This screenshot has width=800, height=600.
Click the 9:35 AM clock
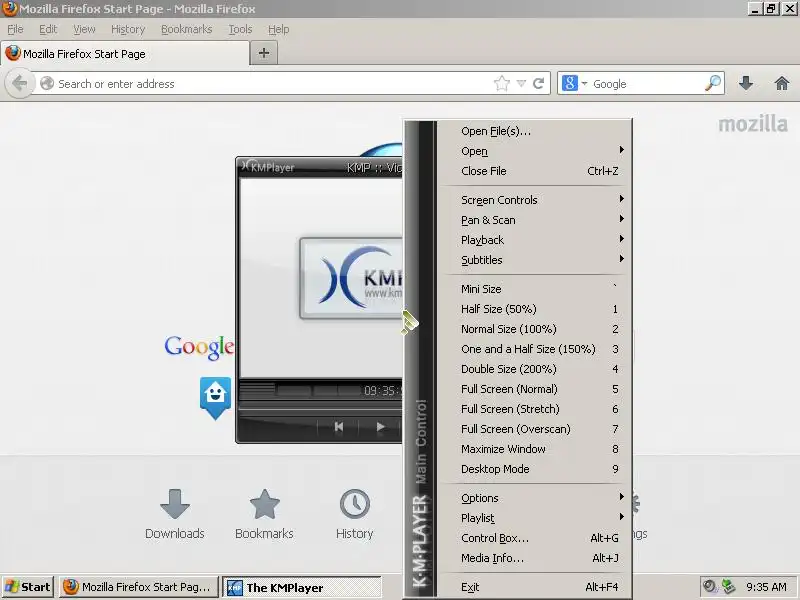[766, 587]
